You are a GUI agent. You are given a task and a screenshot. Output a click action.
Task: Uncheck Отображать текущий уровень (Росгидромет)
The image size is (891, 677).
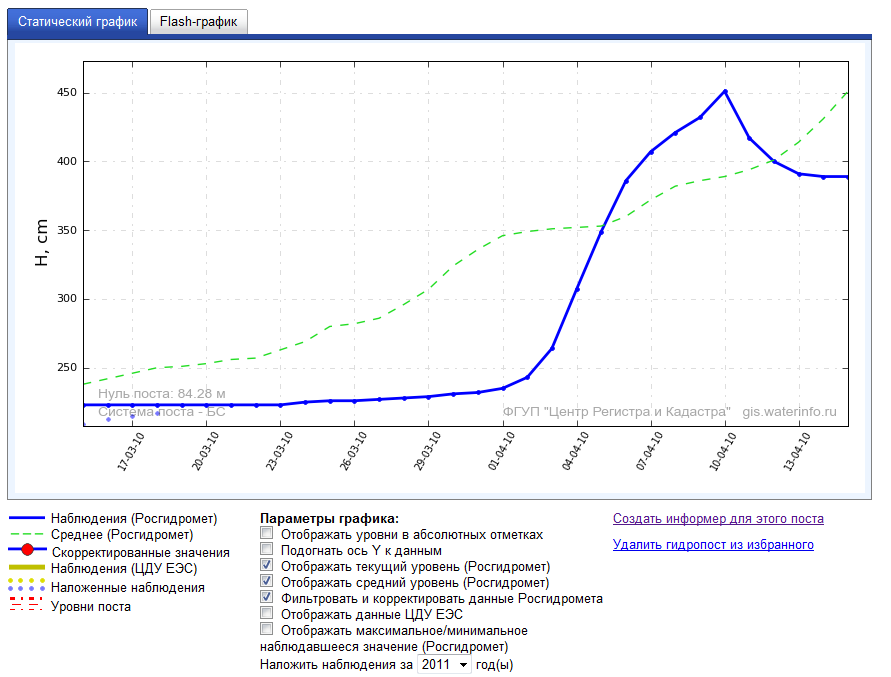266,566
